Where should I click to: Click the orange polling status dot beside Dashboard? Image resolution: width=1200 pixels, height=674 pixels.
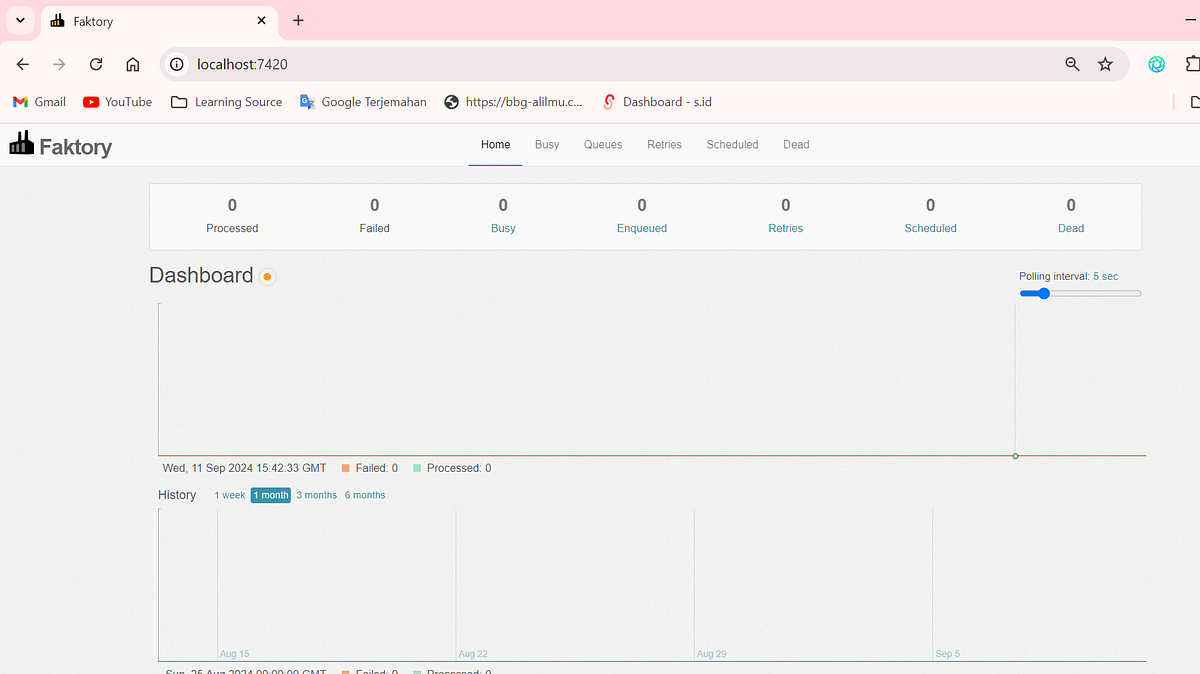pyautogui.click(x=267, y=277)
